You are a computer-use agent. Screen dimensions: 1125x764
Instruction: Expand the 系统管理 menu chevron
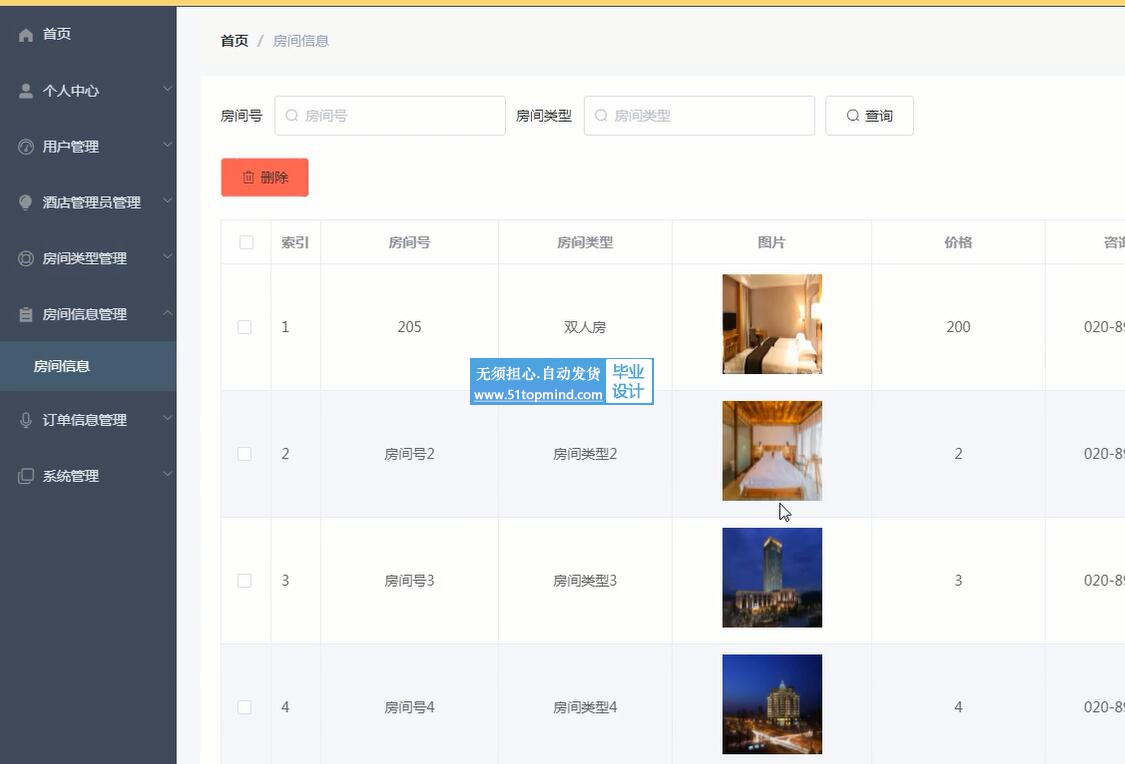coord(167,475)
